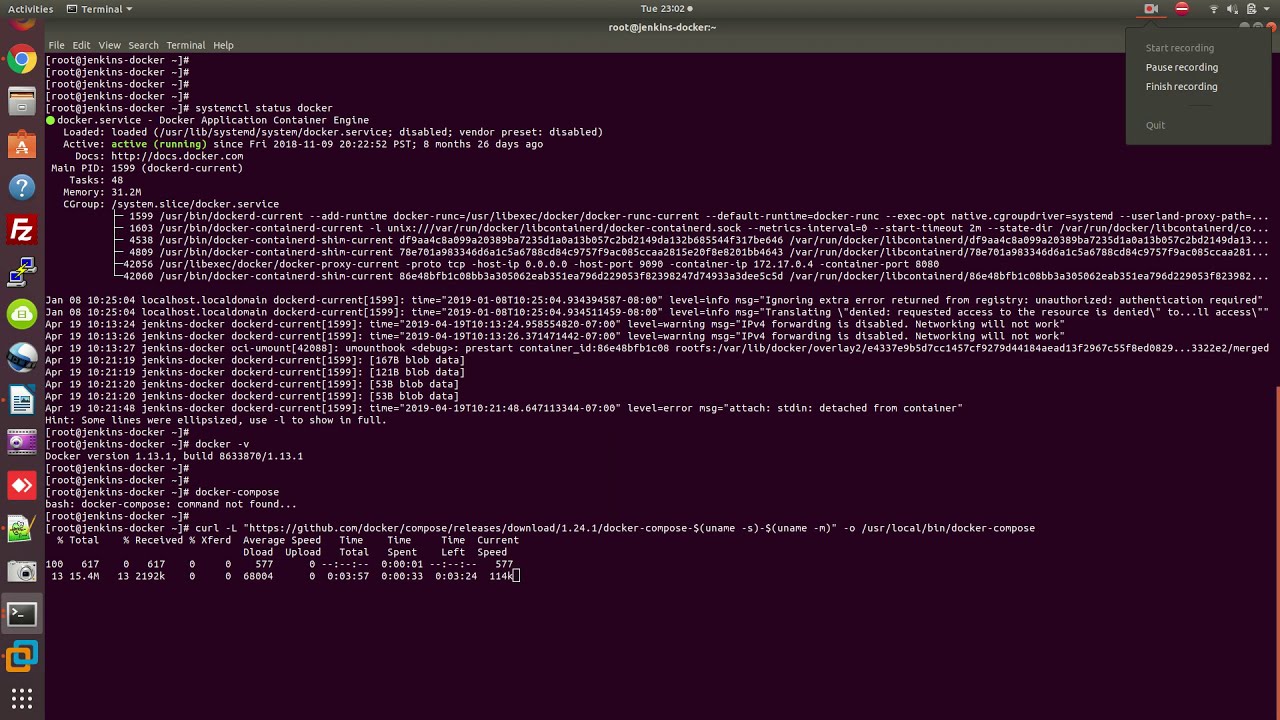Select Start recording in the popup
This screenshot has height=720, width=1280.
(1180, 48)
